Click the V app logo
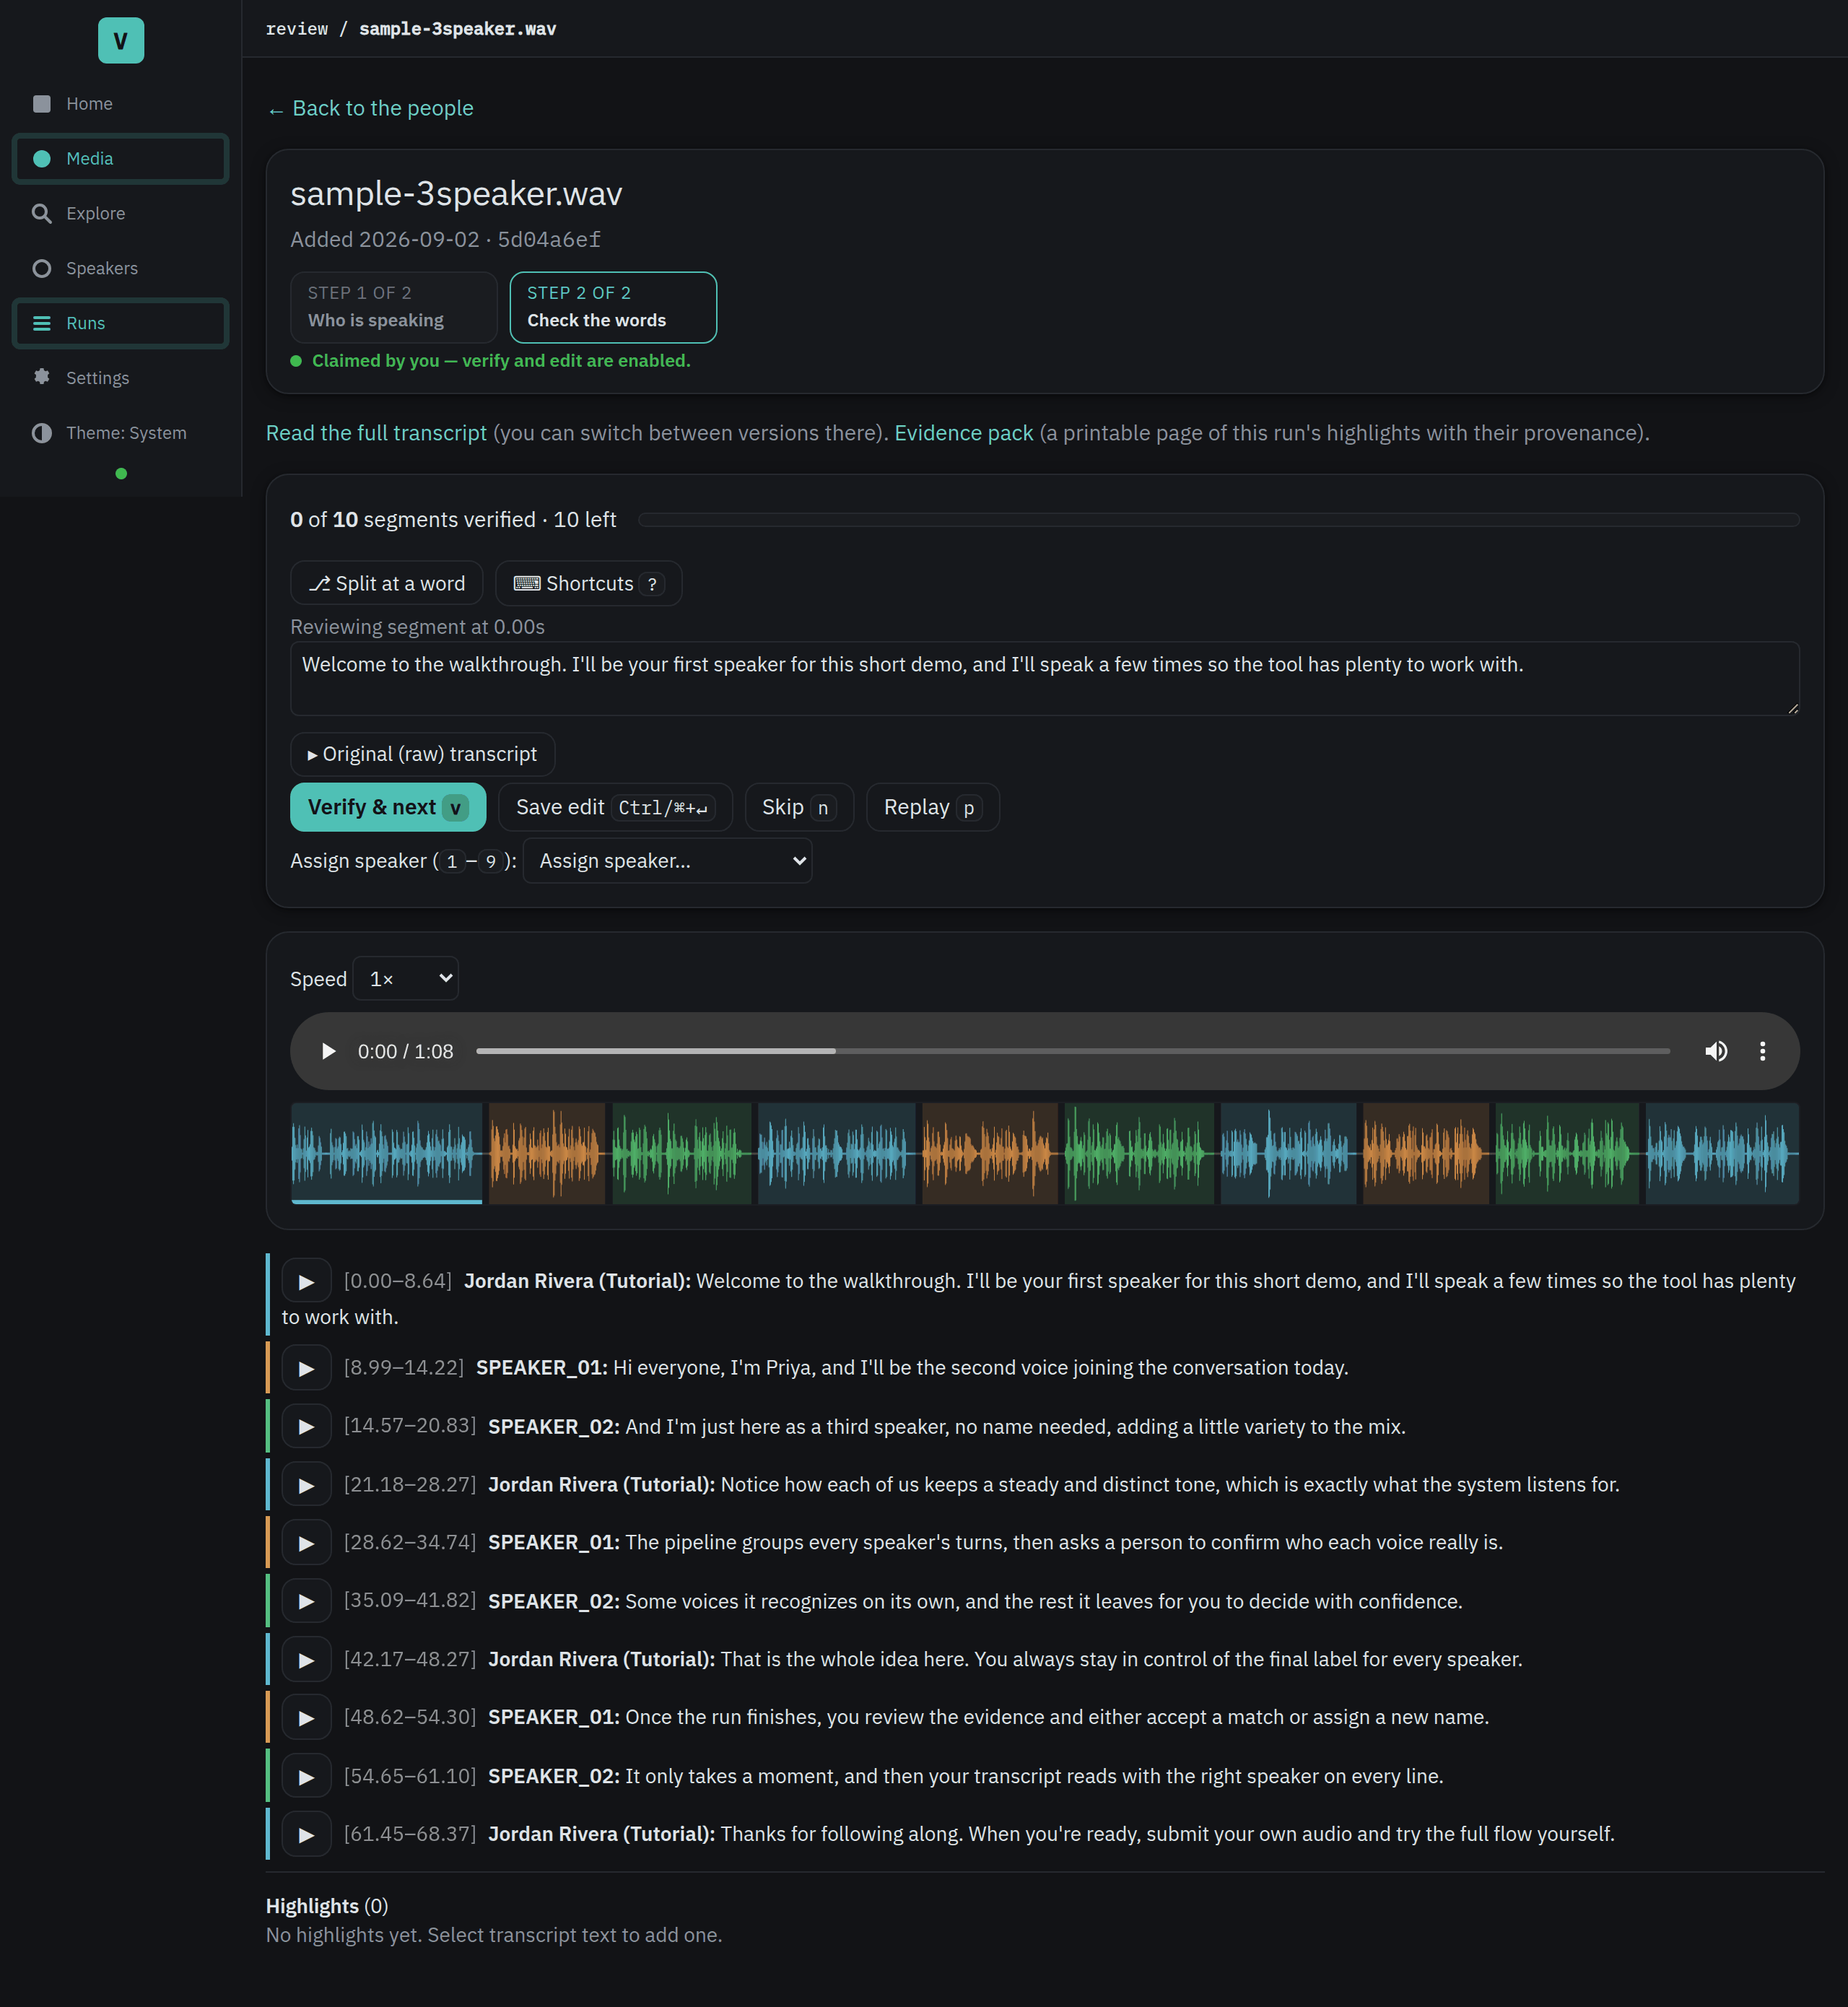Image resolution: width=1848 pixels, height=2007 pixels. 121,41
